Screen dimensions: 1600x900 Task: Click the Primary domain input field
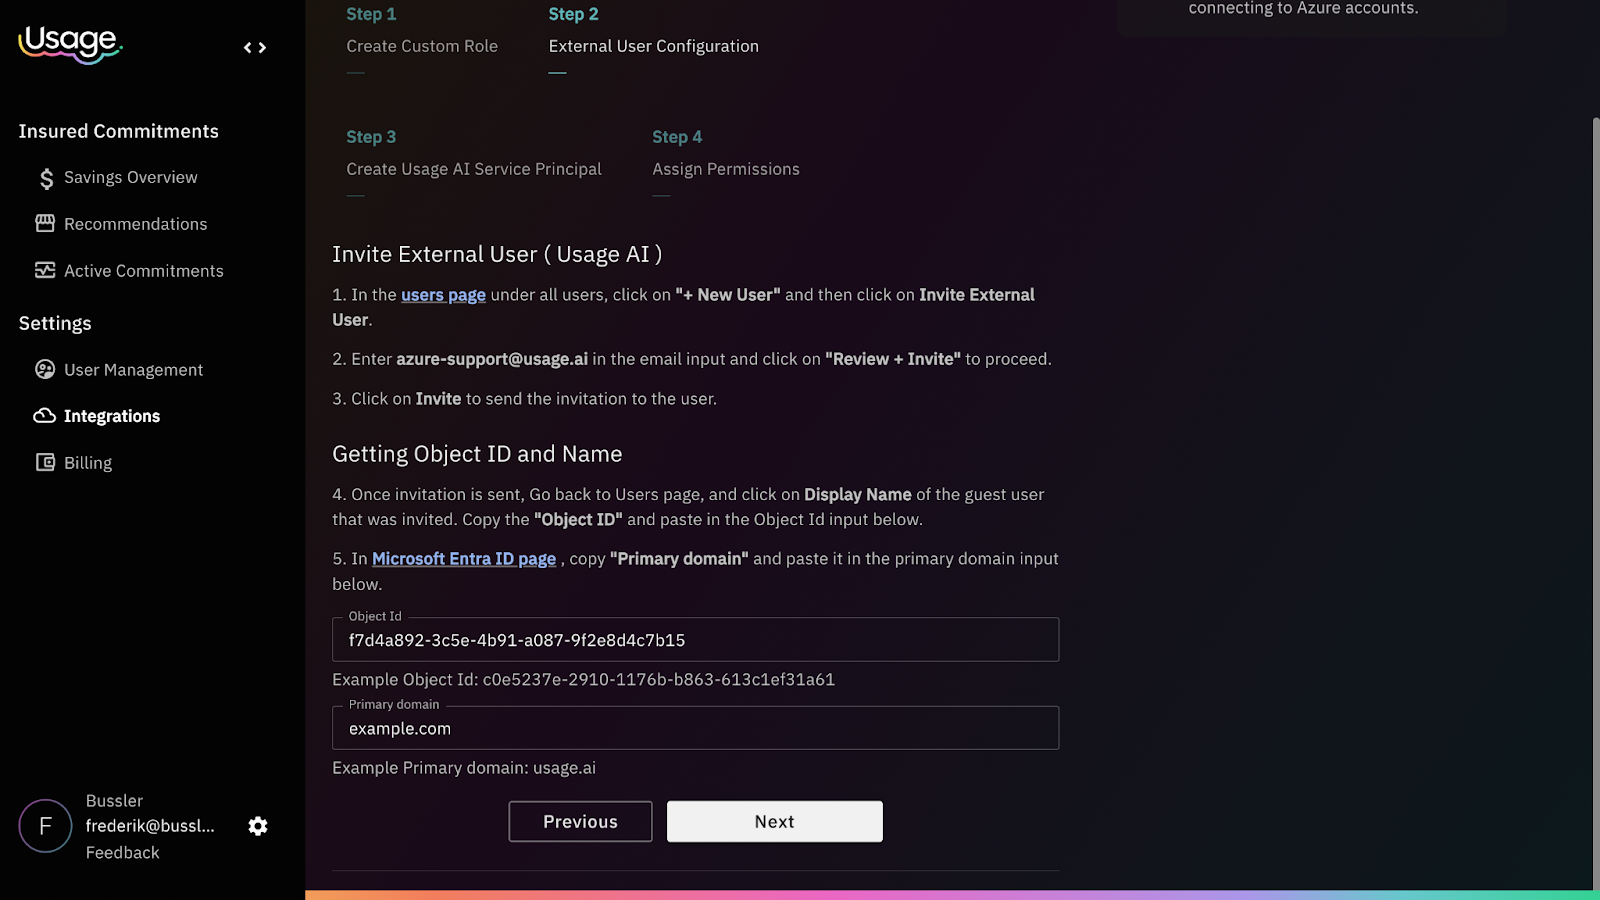[695, 728]
